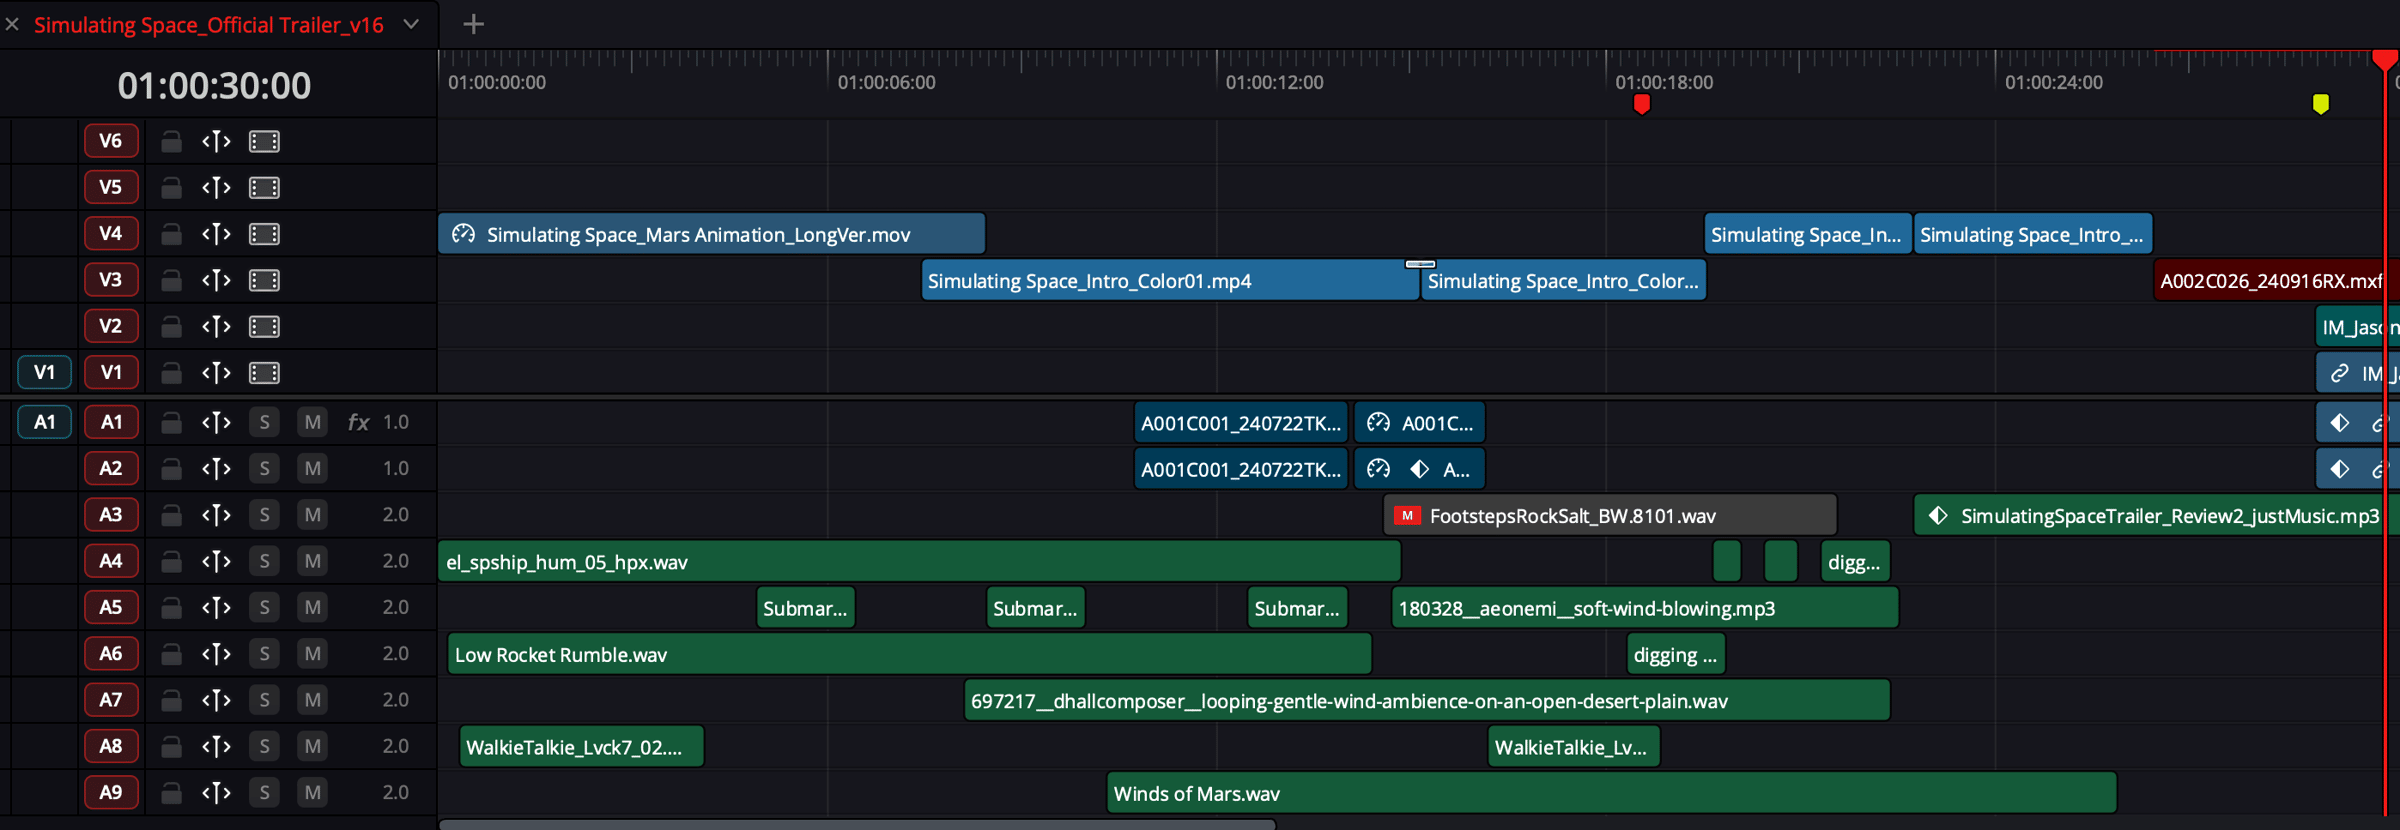The image size is (2400, 830).
Task: Lock the A5 audio track
Action: 171,607
